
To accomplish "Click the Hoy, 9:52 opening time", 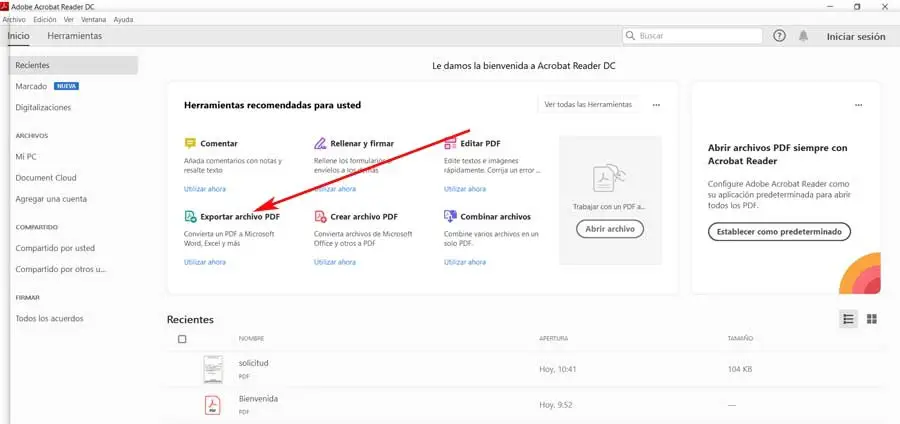I will pyautogui.click(x=556, y=405).
